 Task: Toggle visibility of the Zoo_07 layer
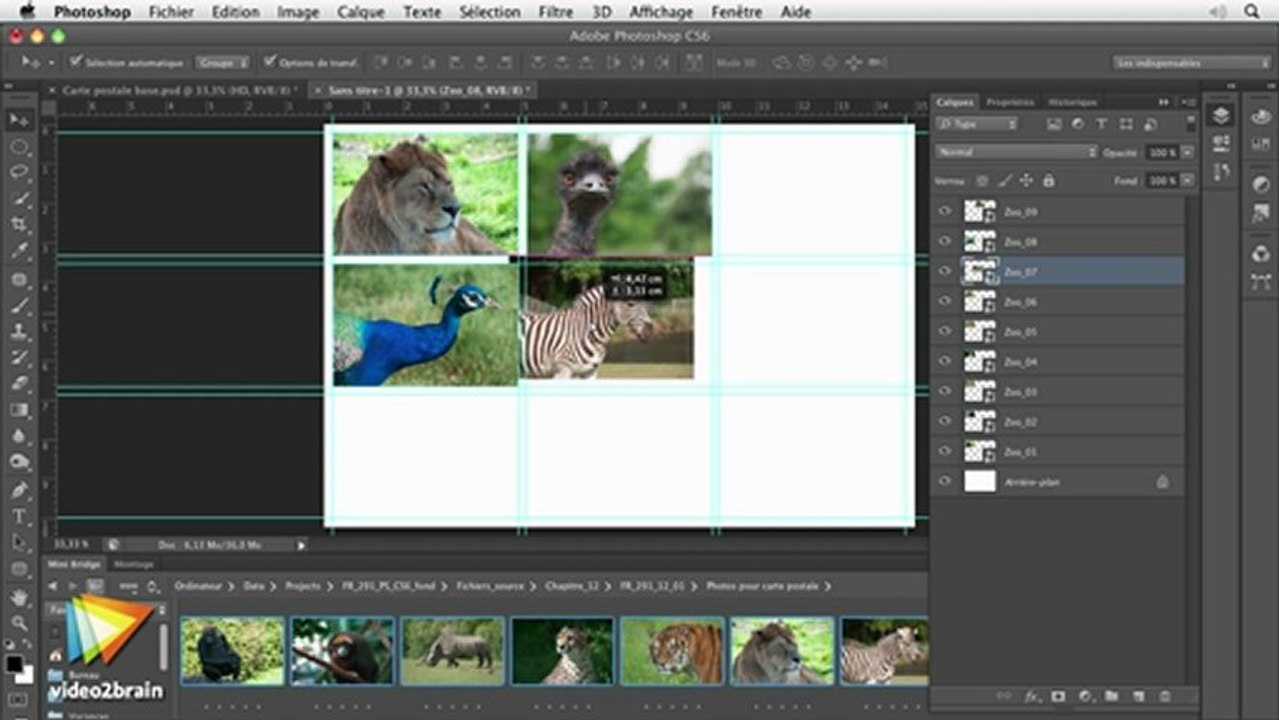click(x=945, y=271)
